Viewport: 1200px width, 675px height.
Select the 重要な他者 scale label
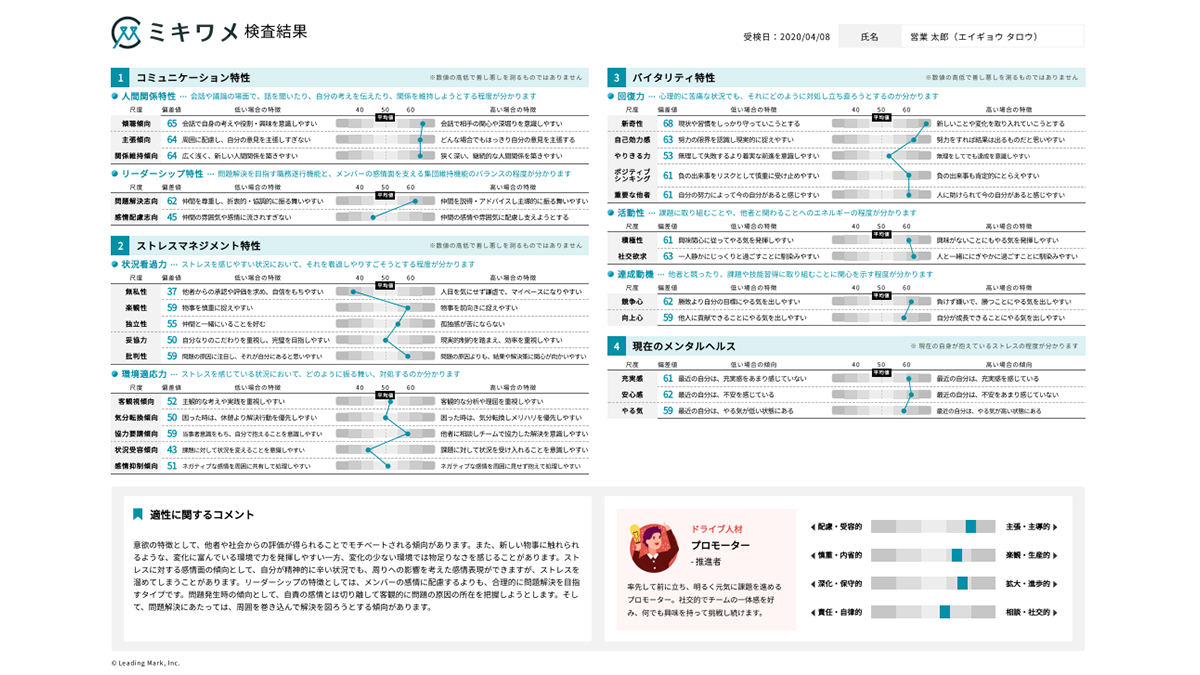tap(632, 195)
